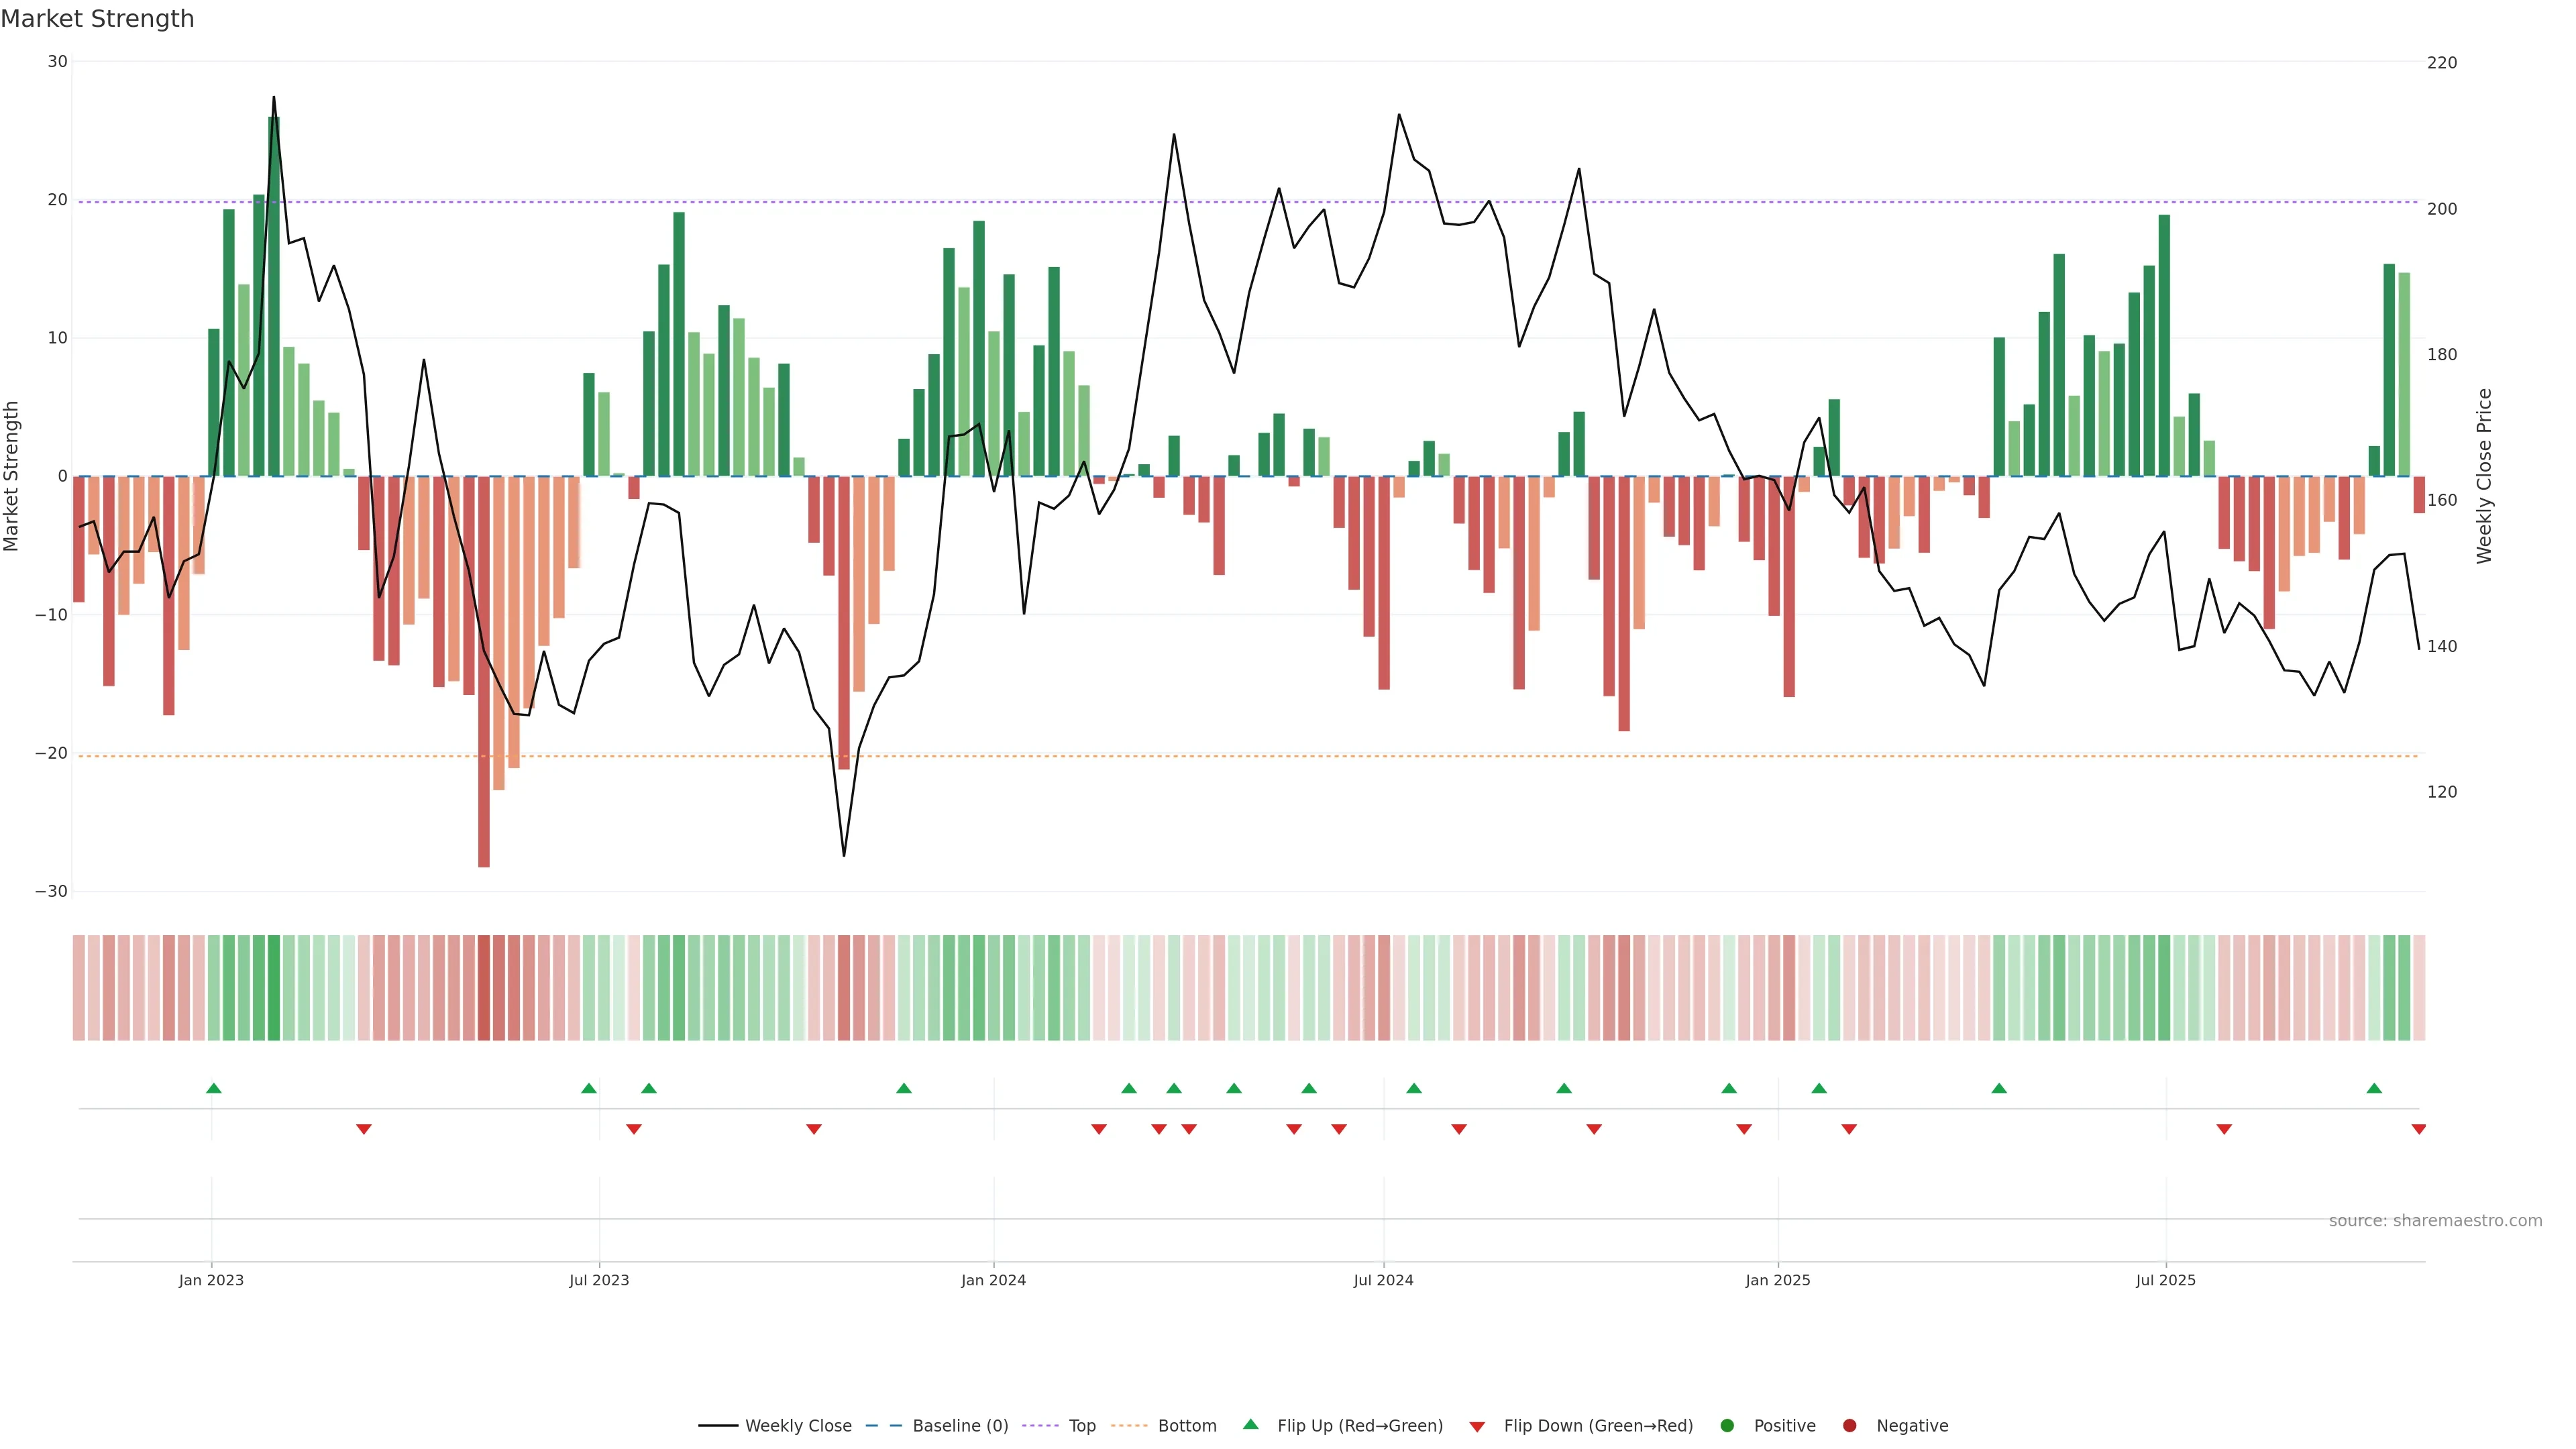2576x1449 pixels.
Task: Click the Negative red circle legend icon
Action: (1849, 1425)
